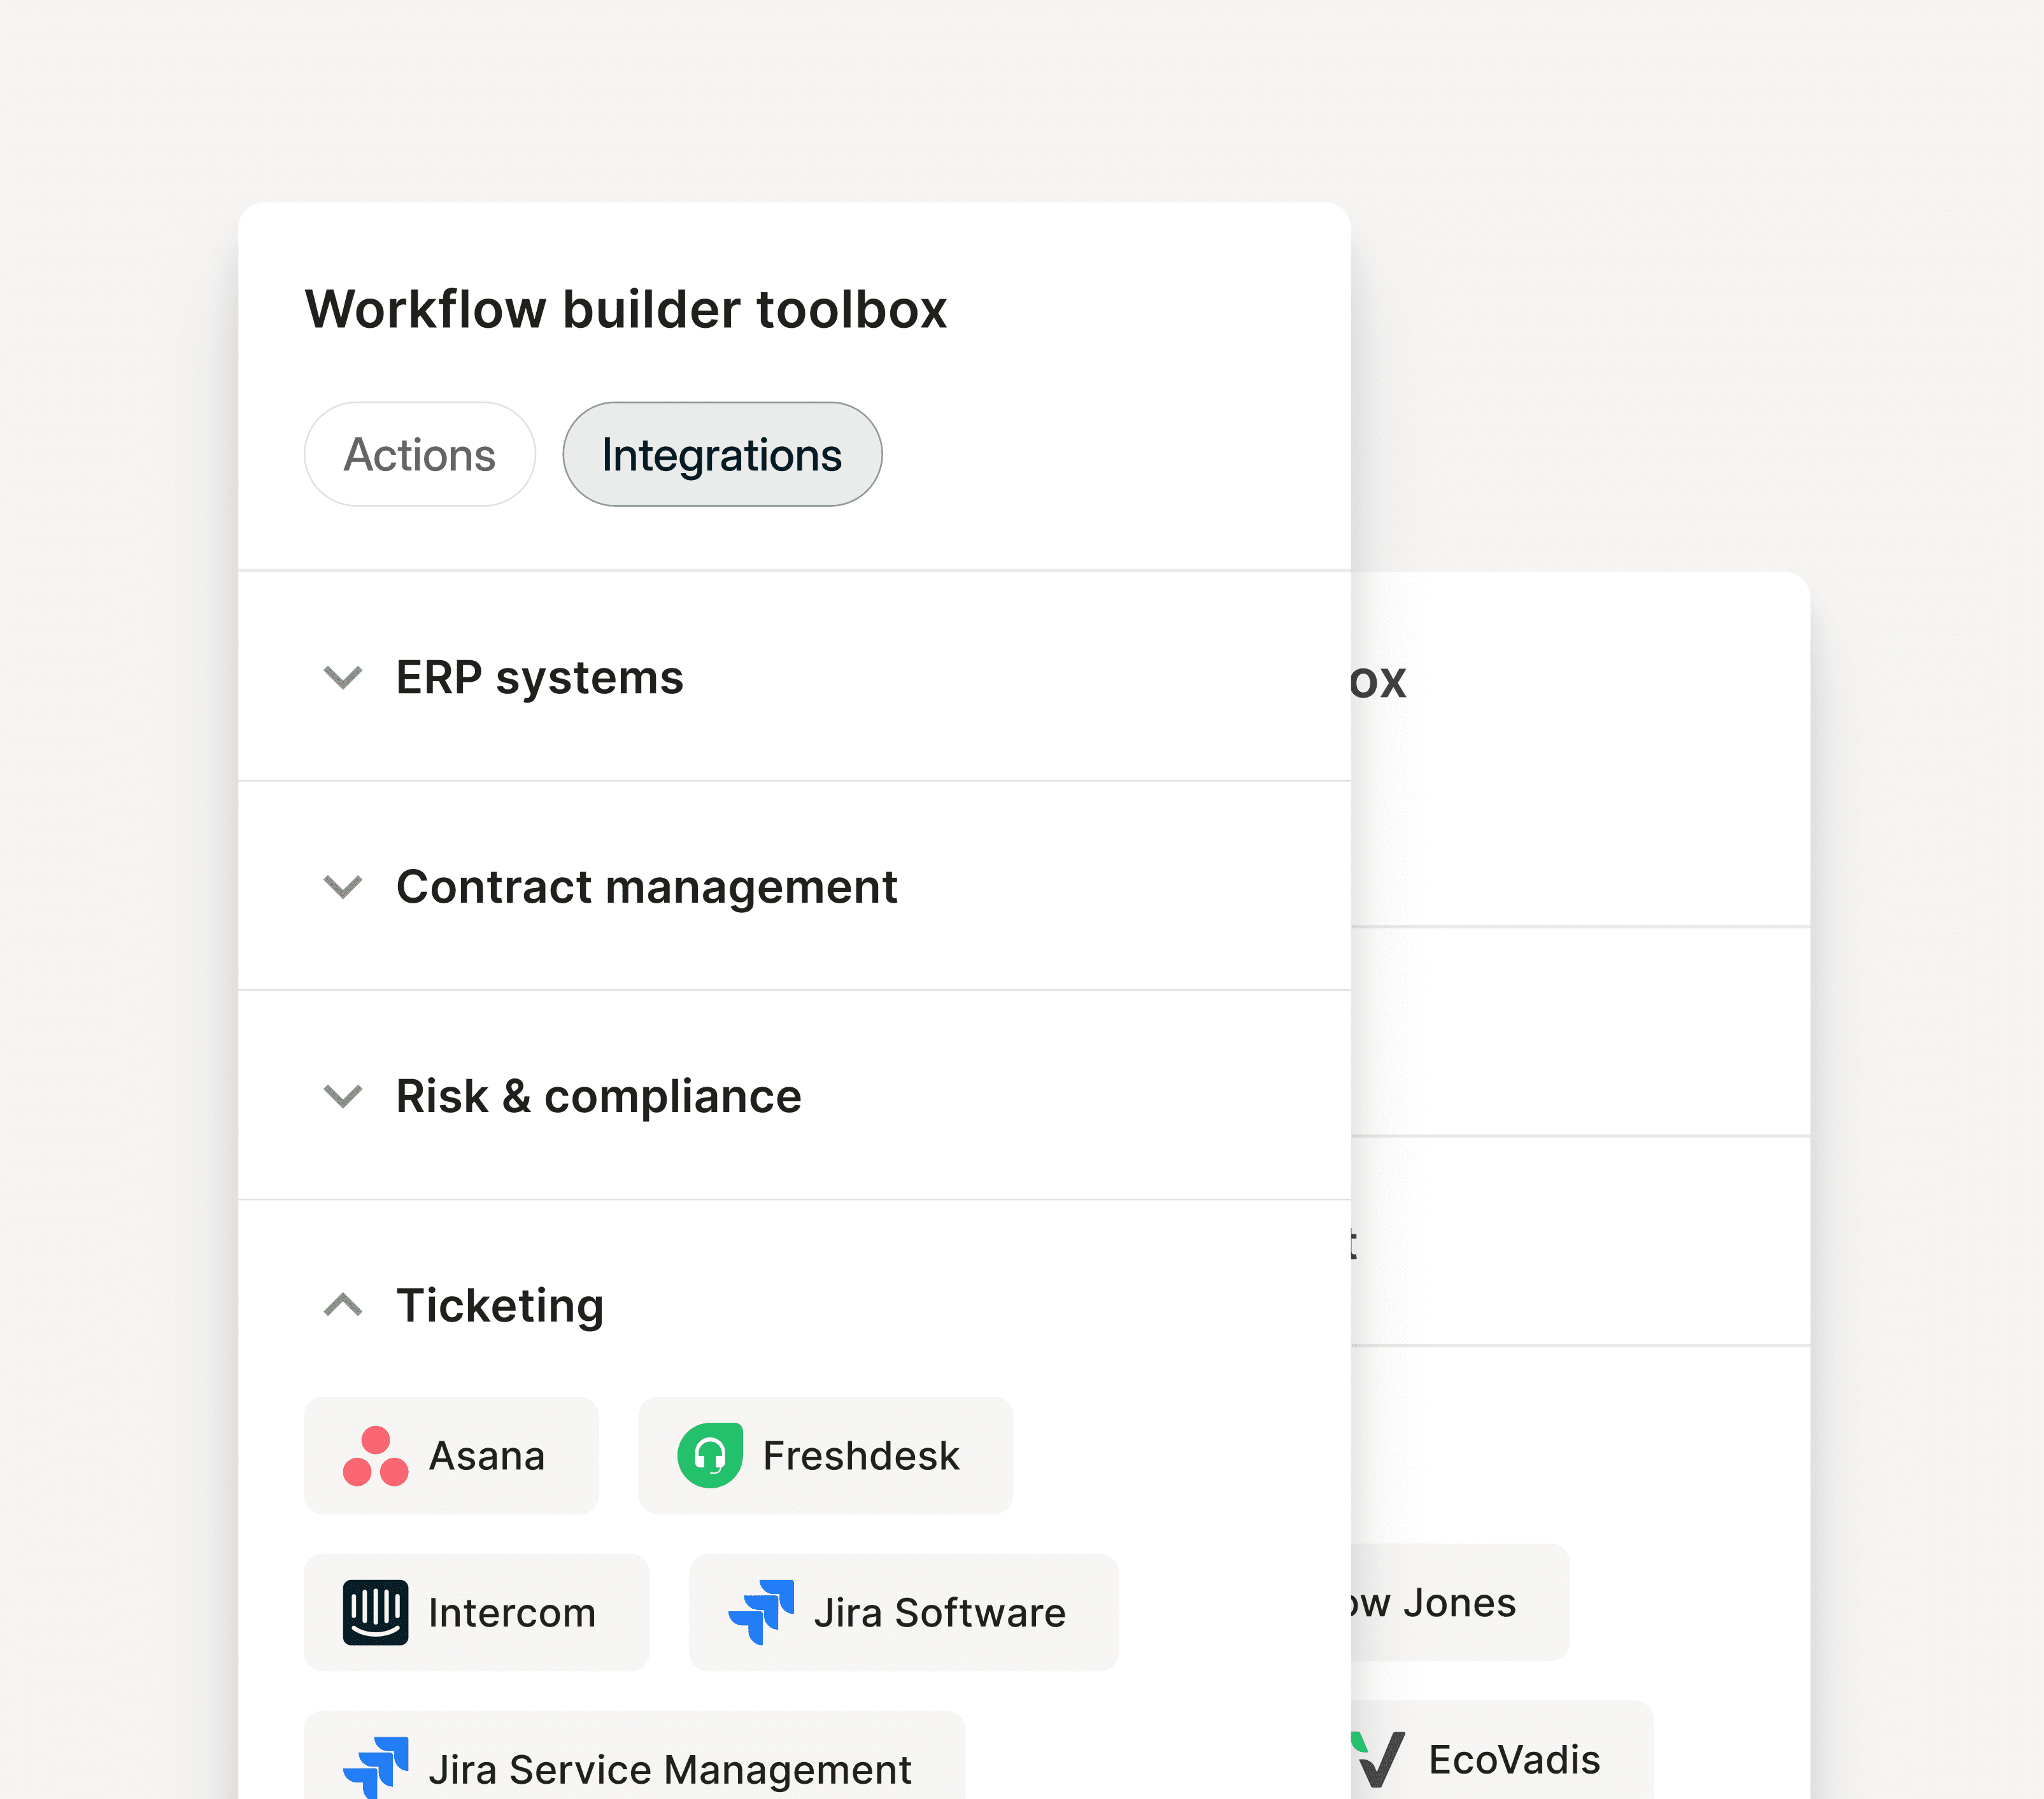Select the Integrations tab
Image resolution: width=2044 pixels, height=1799 pixels.
pos(722,455)
